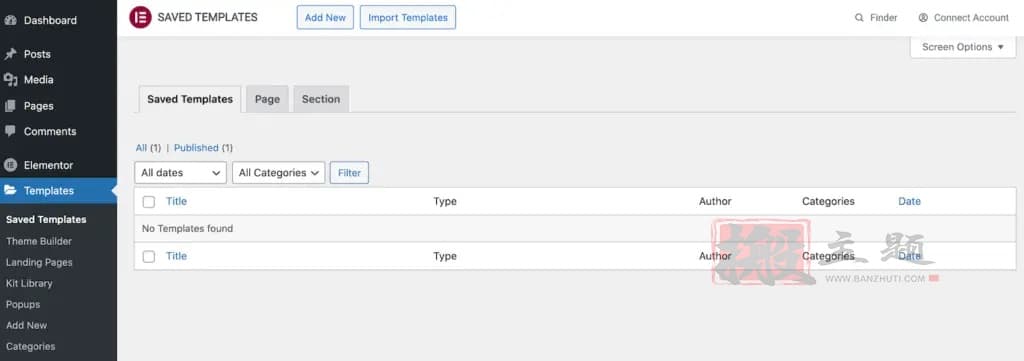
Task: Sort by Title in table footer
Action: [176, 256]
